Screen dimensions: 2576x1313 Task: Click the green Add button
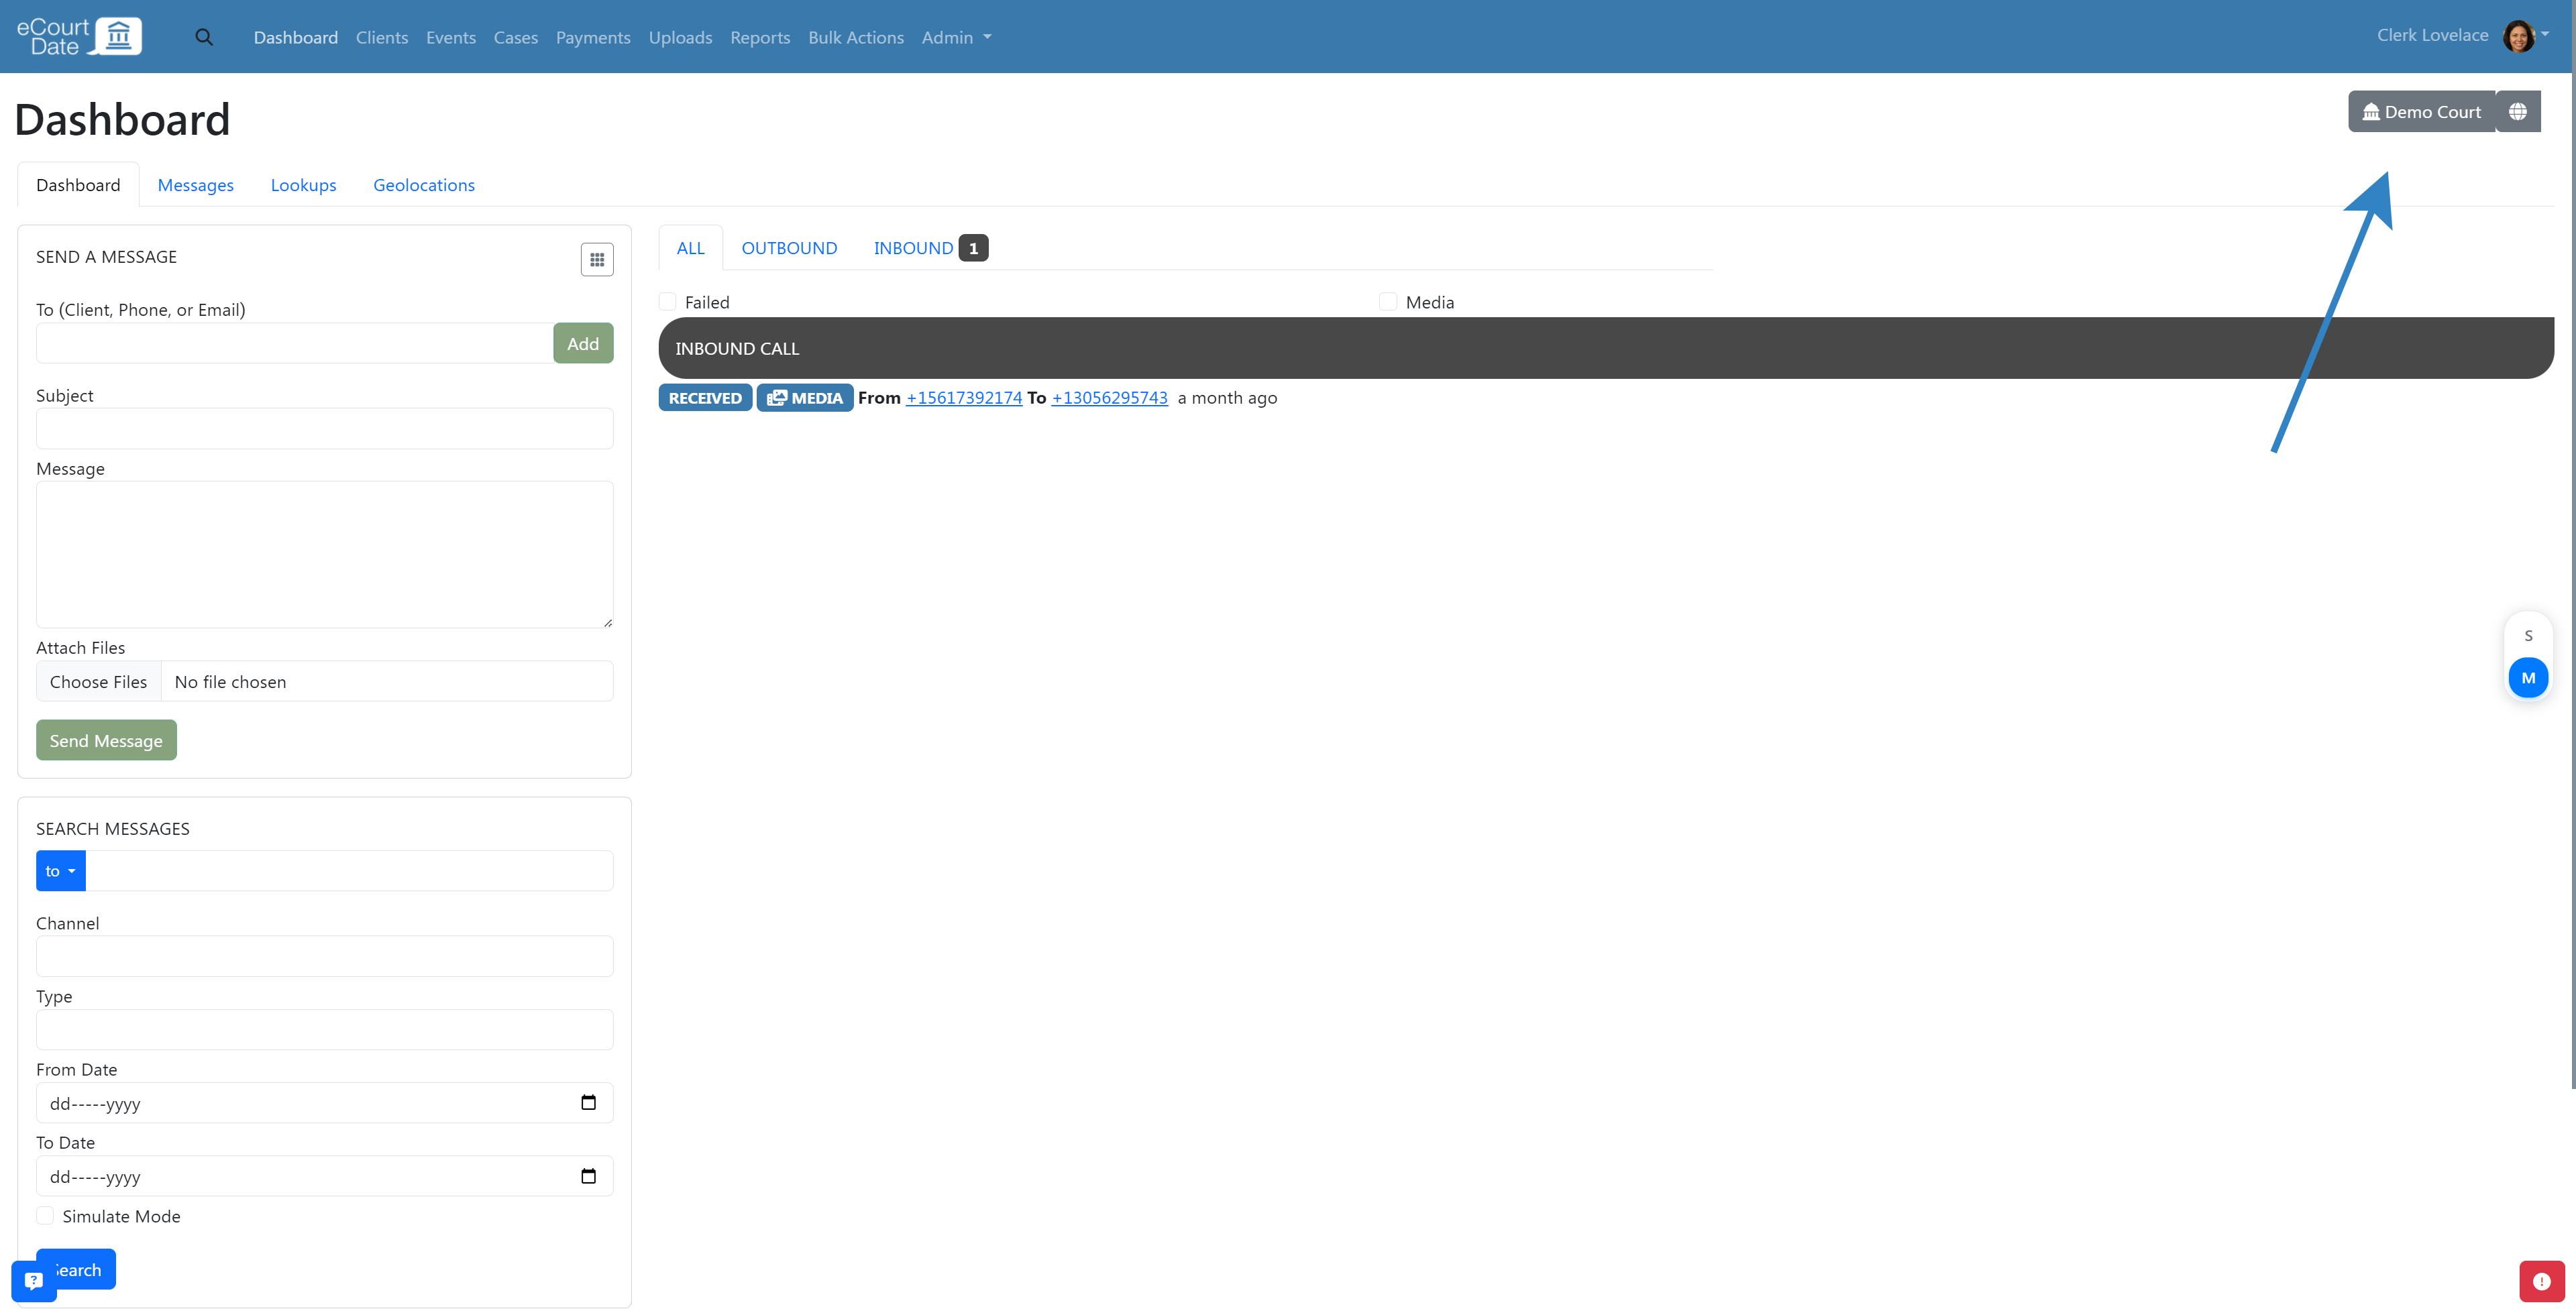[x=583, y=343]
